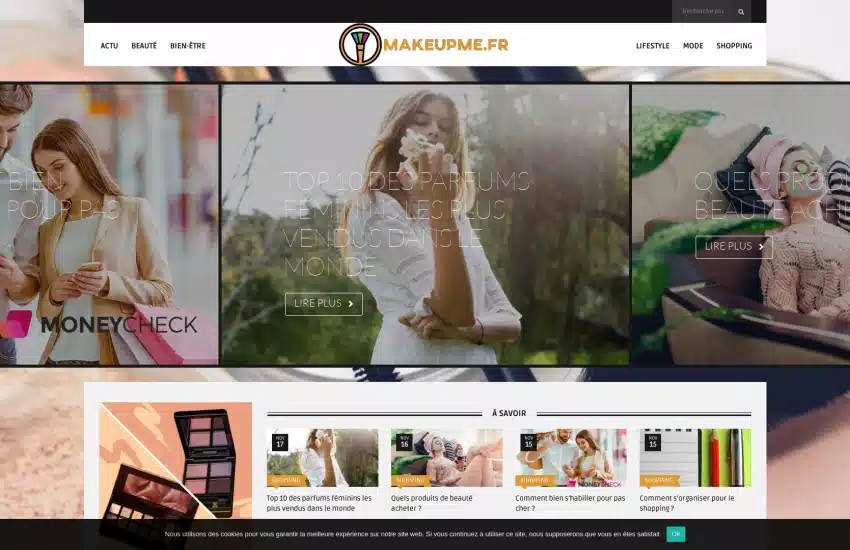Click the MakeUpMe.fr brush logo
Viewport: 850px width, 550px height.
coord(360,44)
